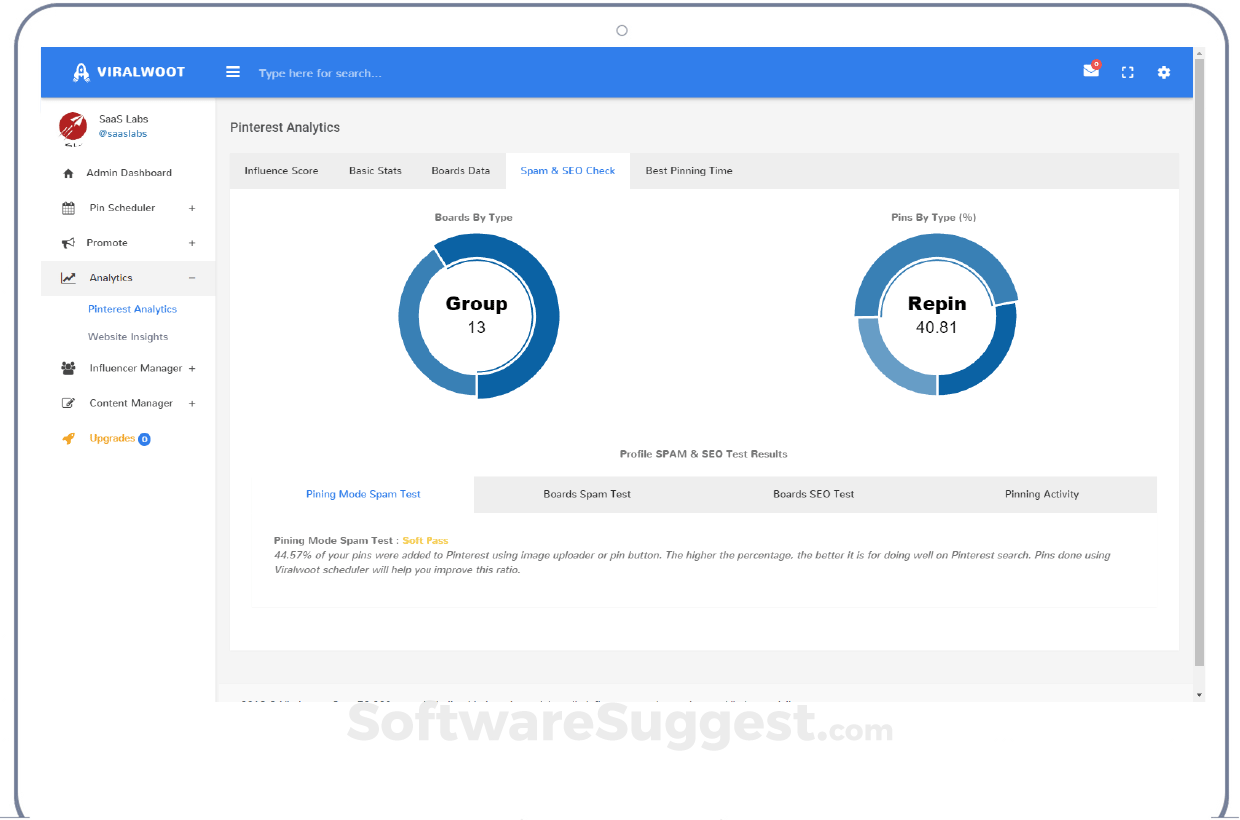1240x820 pixels.
Task: Expand the Influencer Manager menu
Action: click(x=192, y=368)
